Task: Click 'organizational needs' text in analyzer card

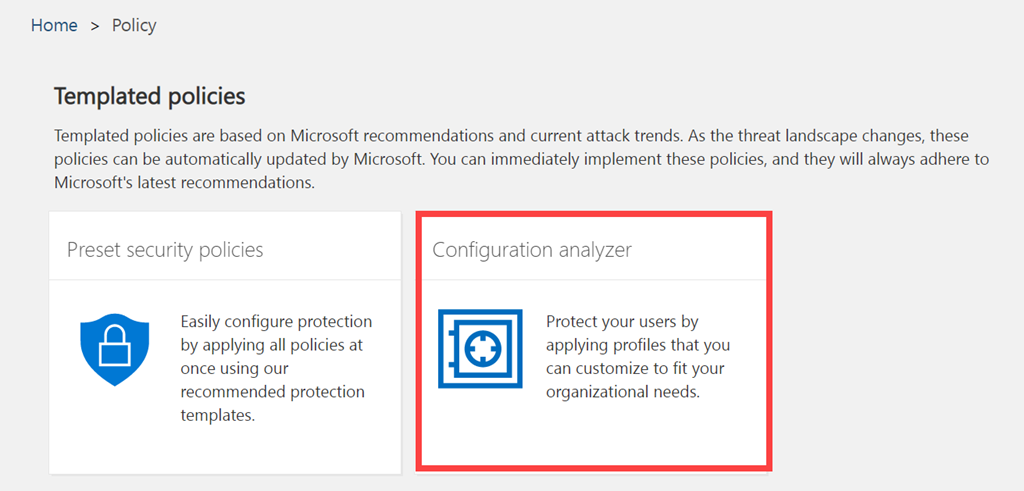Action: point(624,392)
